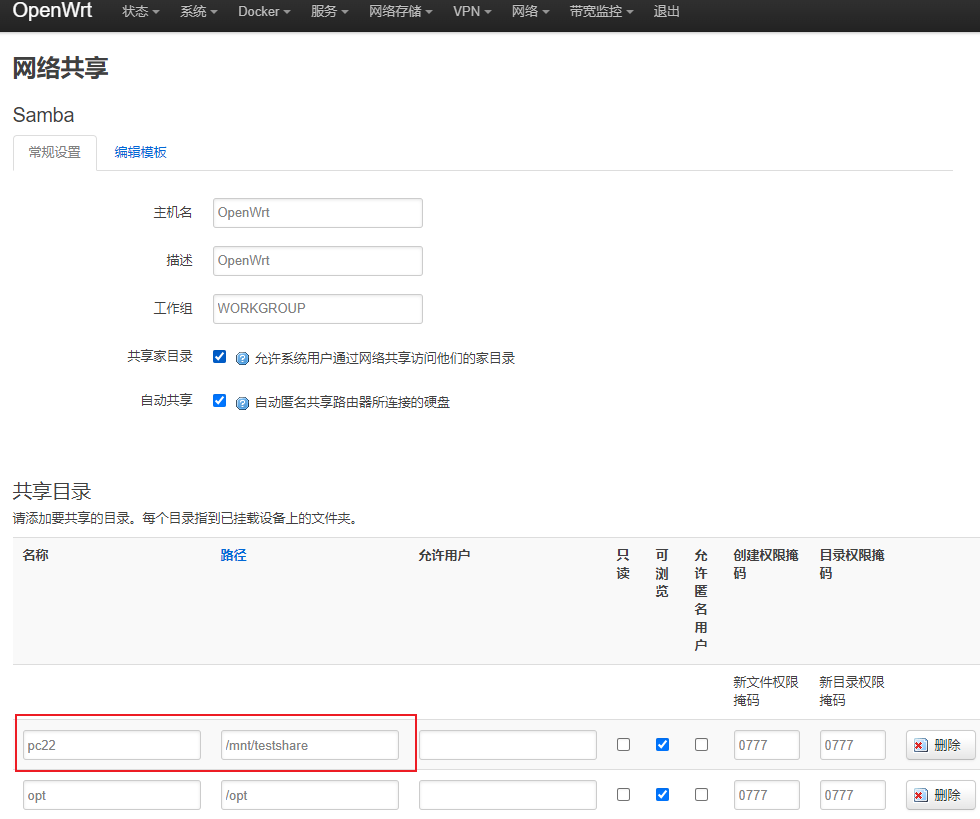
Task: Click the 目录权限掩码 field in pc22 row
Action: (x=853, y=745)
